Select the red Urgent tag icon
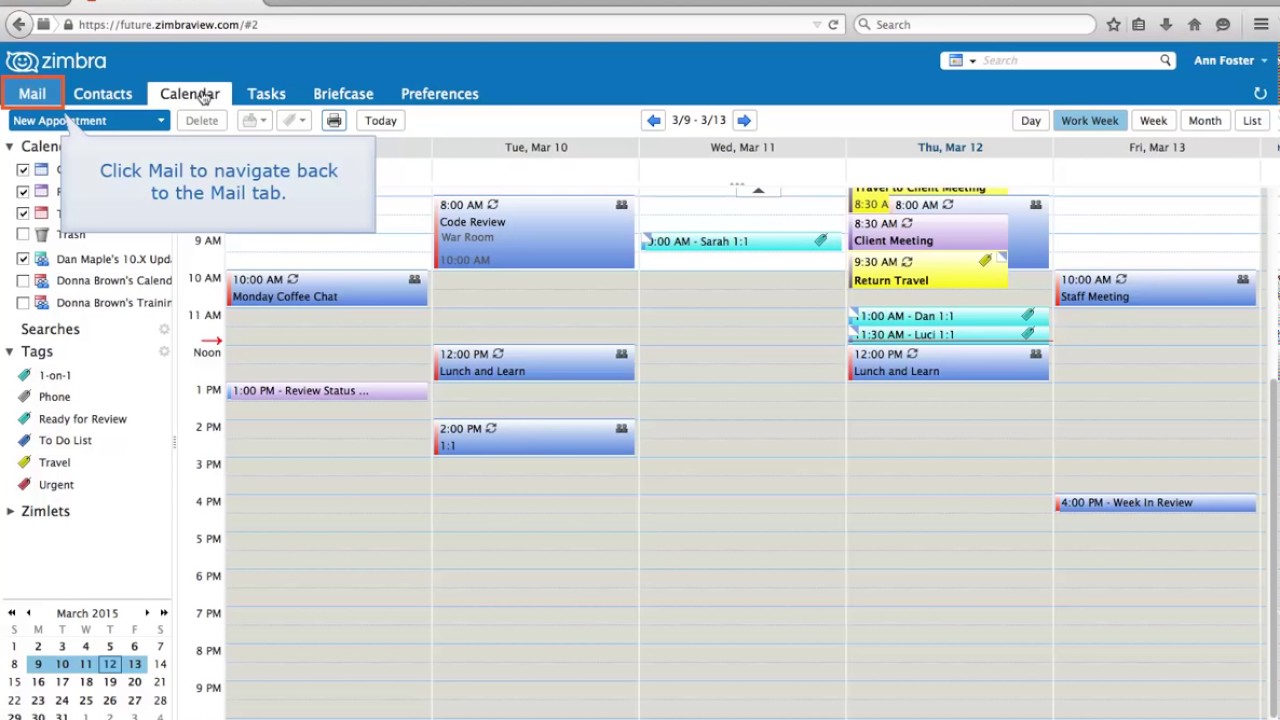The image size is (1280, 720). (x=25, y=484)
